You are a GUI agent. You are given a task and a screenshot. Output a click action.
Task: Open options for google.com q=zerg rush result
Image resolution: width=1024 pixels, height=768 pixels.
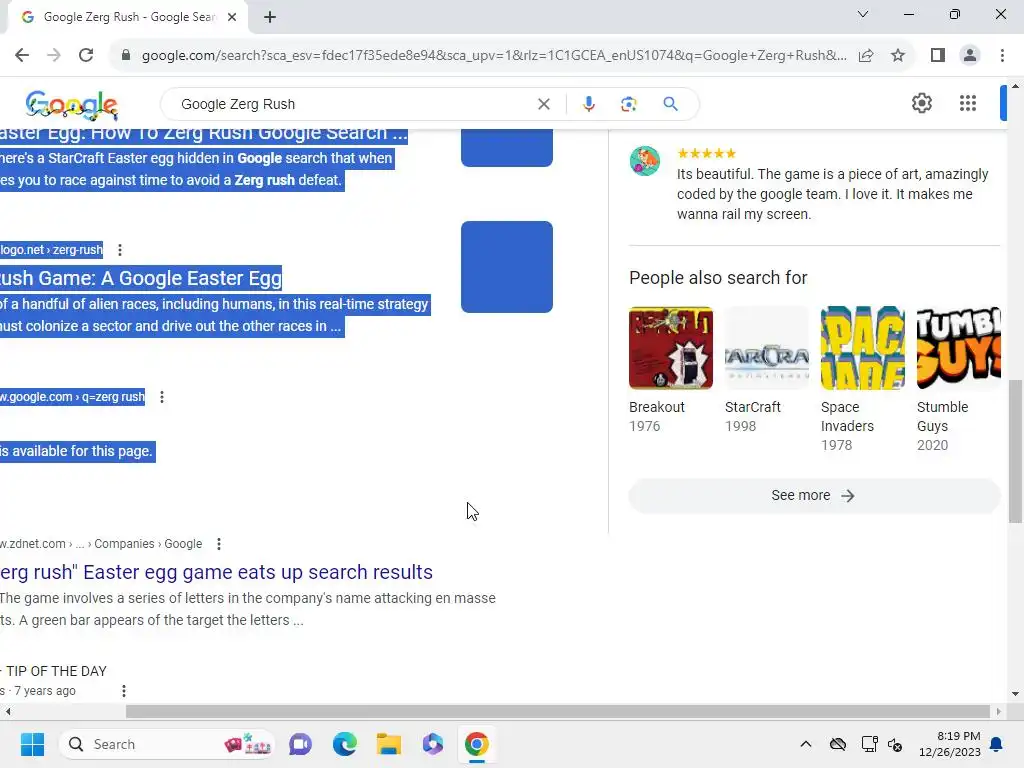click(x=162, y=397)
